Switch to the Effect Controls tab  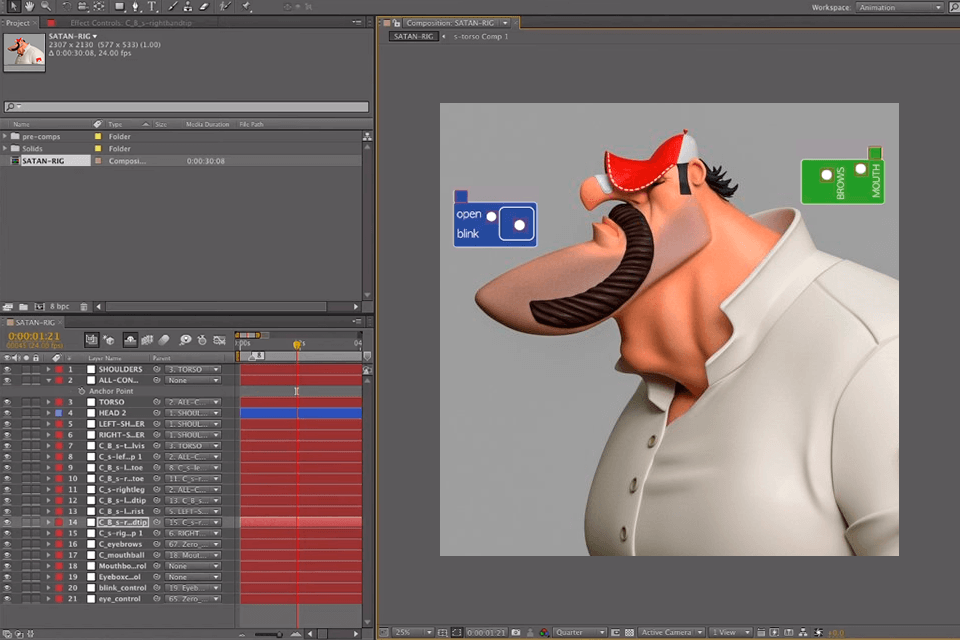[90, 22]
